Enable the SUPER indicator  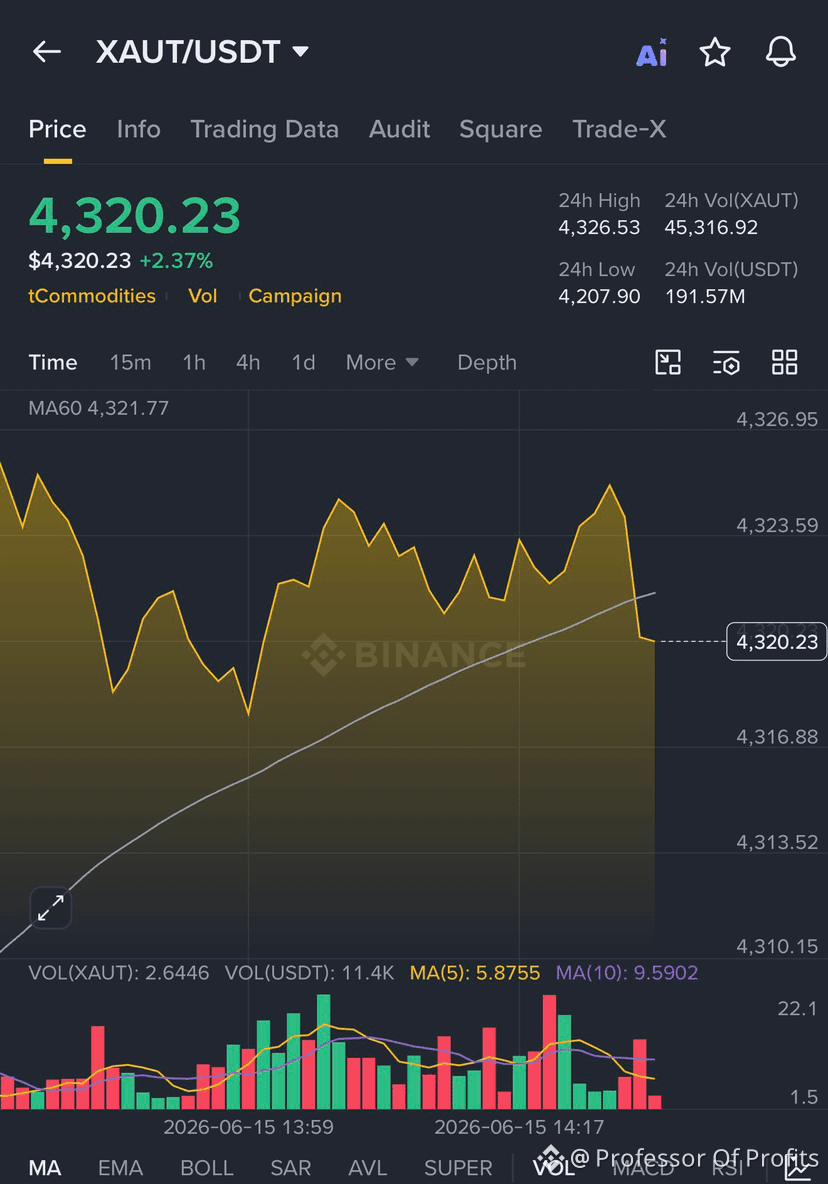458,1168
